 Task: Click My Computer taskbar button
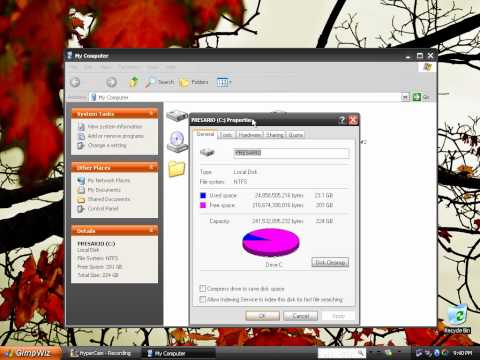179,353
